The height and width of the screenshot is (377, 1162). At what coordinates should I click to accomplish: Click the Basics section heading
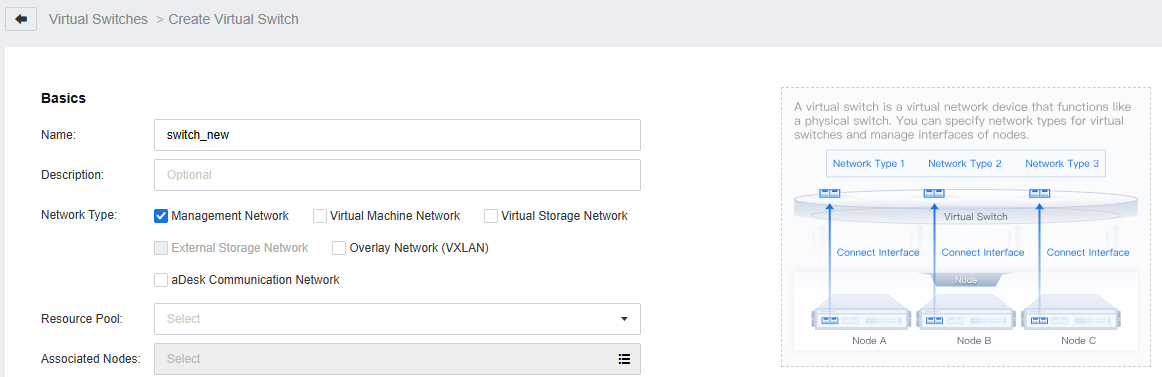click(x=64, y=98)
